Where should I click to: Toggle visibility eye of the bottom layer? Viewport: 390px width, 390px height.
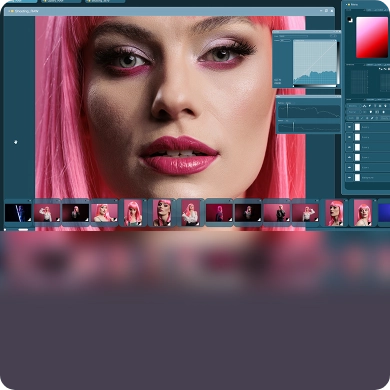(x=349, y=177)
